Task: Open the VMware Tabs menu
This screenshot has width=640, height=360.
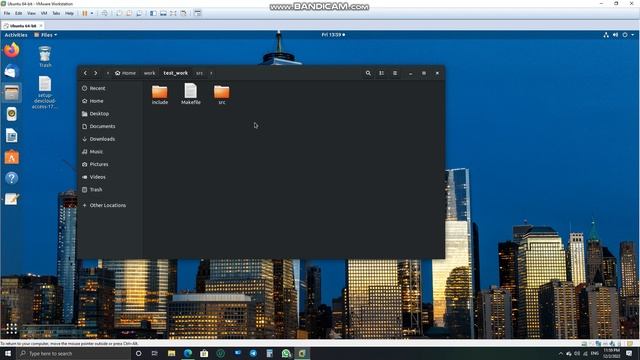Action: click(56, 13)
